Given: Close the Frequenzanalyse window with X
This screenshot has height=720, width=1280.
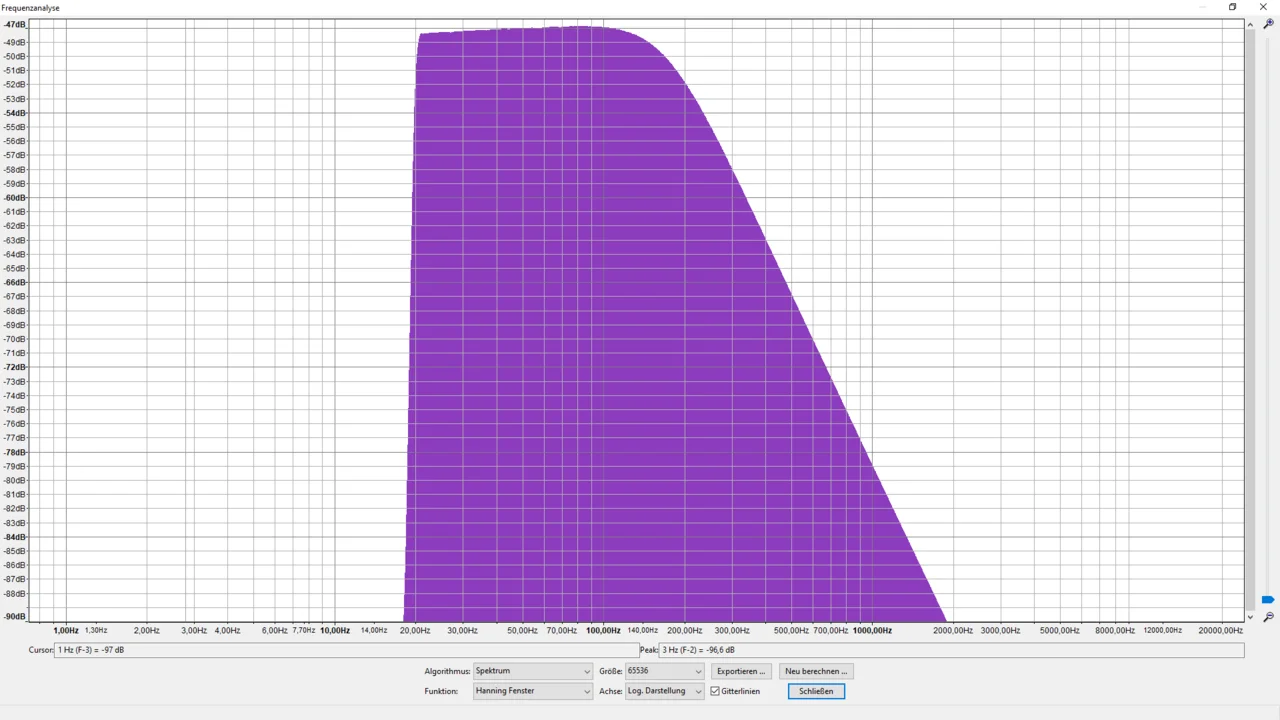Looking at the screenshot, I should (x=1263, y=7).
